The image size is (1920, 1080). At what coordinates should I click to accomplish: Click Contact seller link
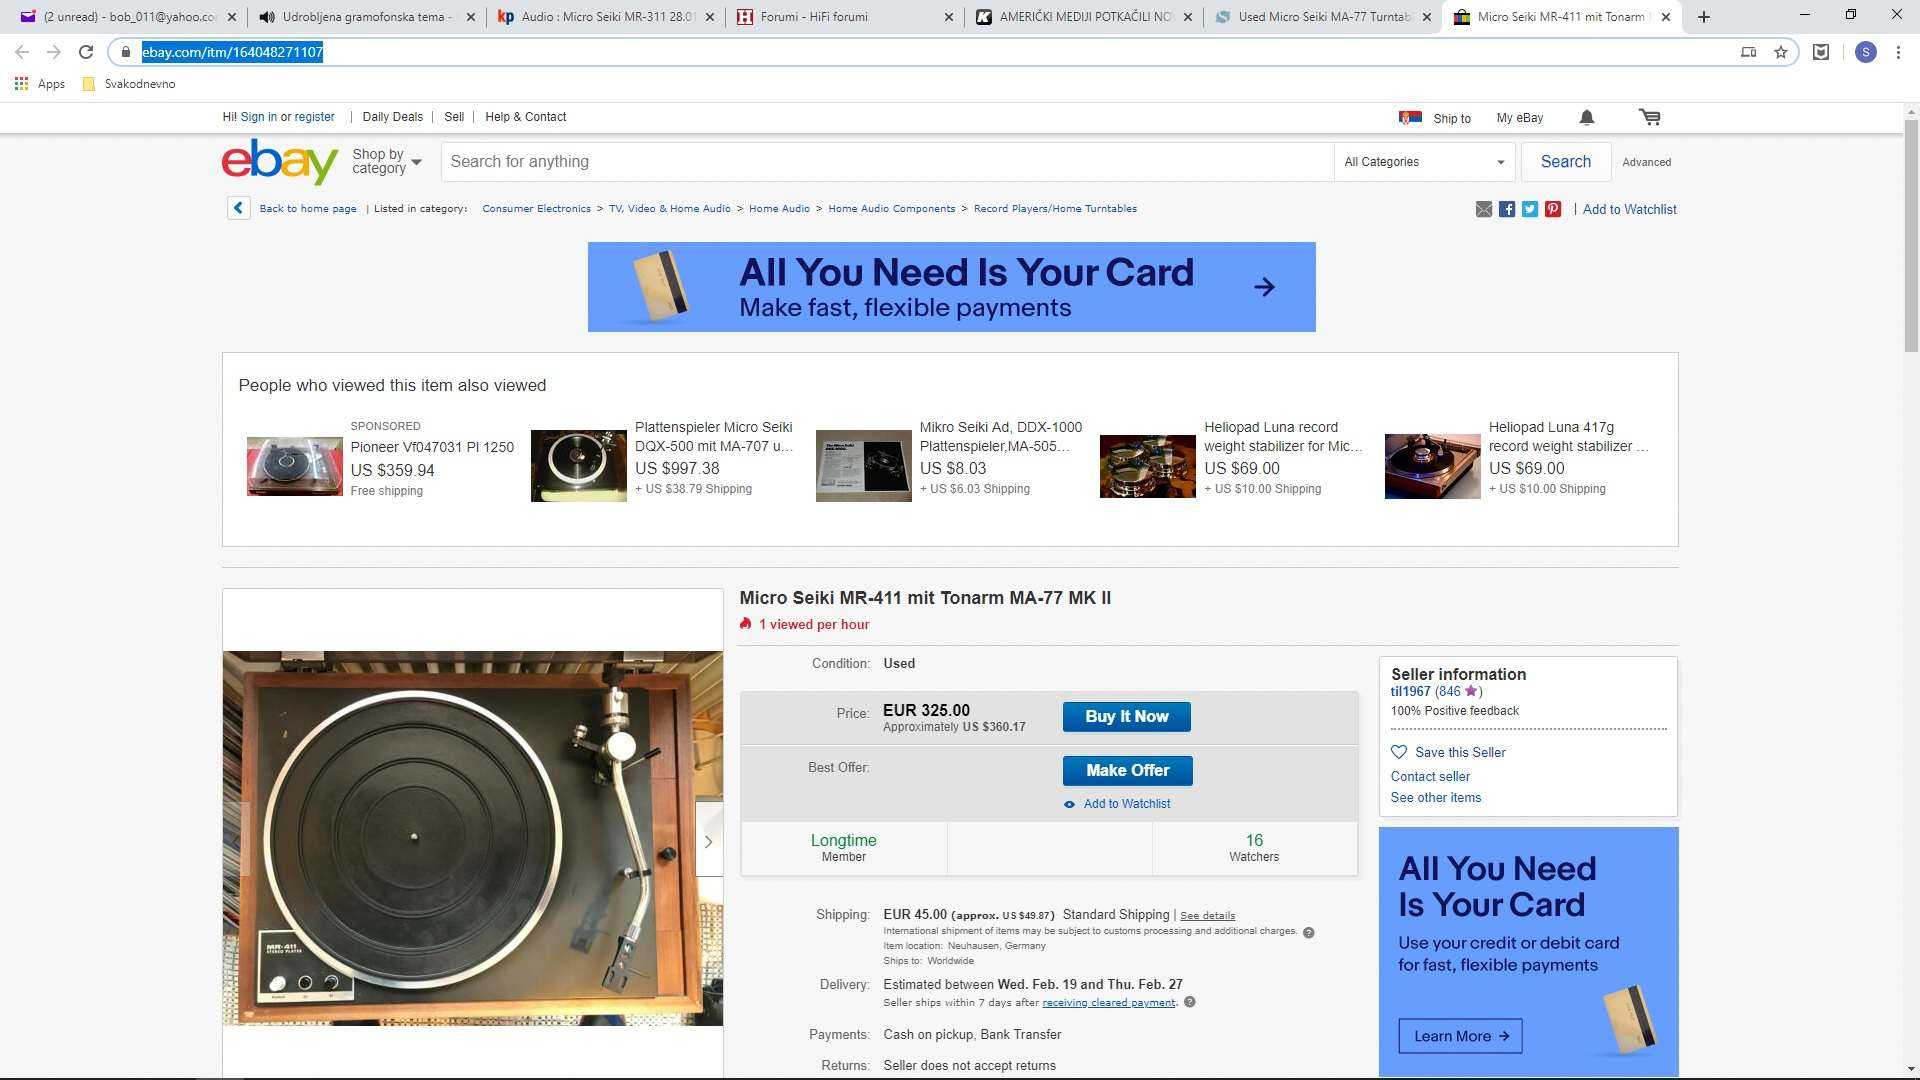point(1430,776)
